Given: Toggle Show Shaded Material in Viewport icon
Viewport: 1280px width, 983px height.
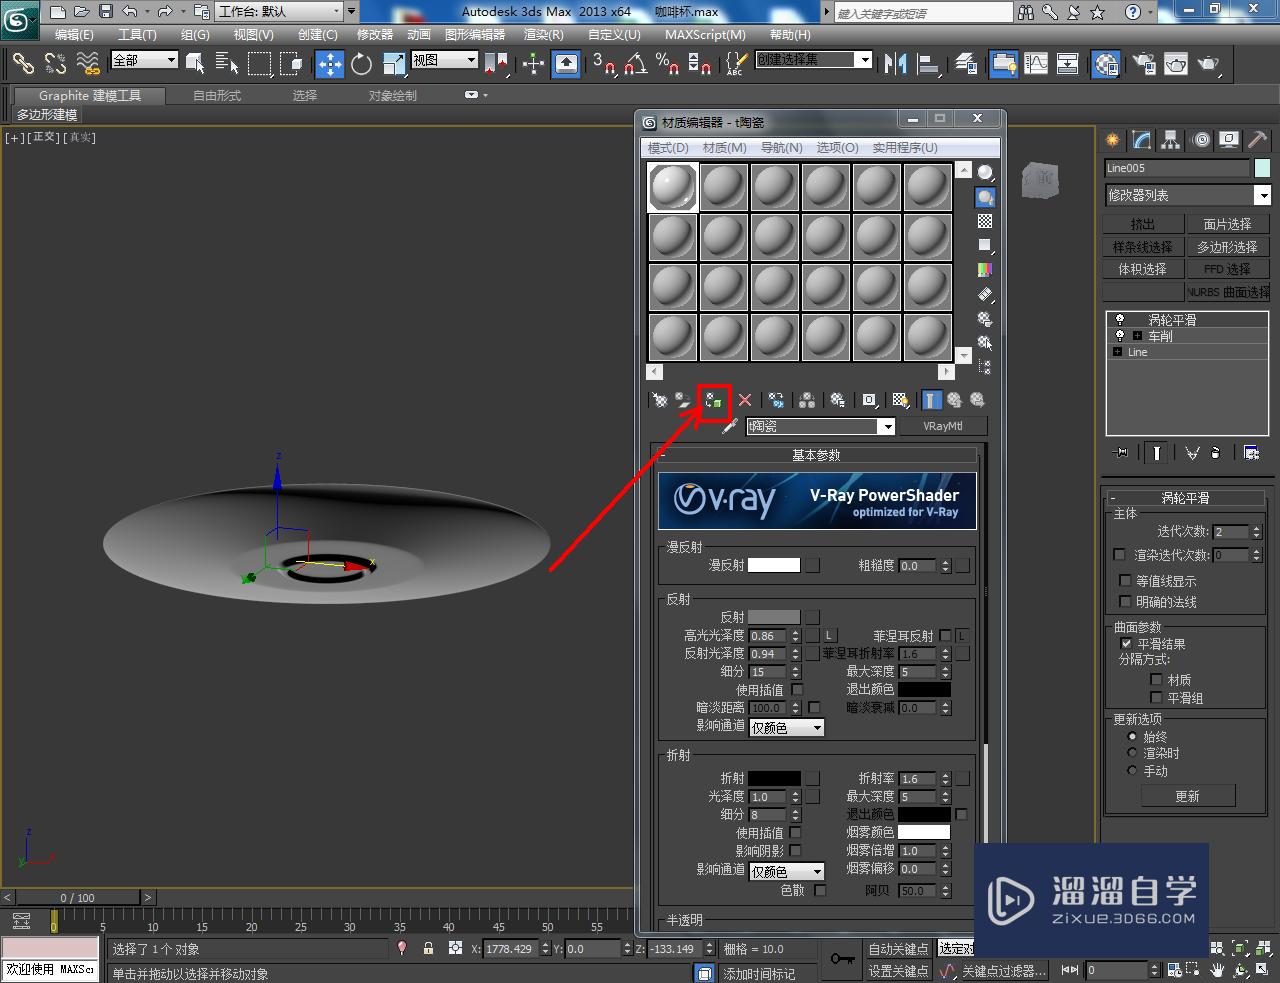Looking at the screenshot, I should pyautogui.click(x=900, y=400).
